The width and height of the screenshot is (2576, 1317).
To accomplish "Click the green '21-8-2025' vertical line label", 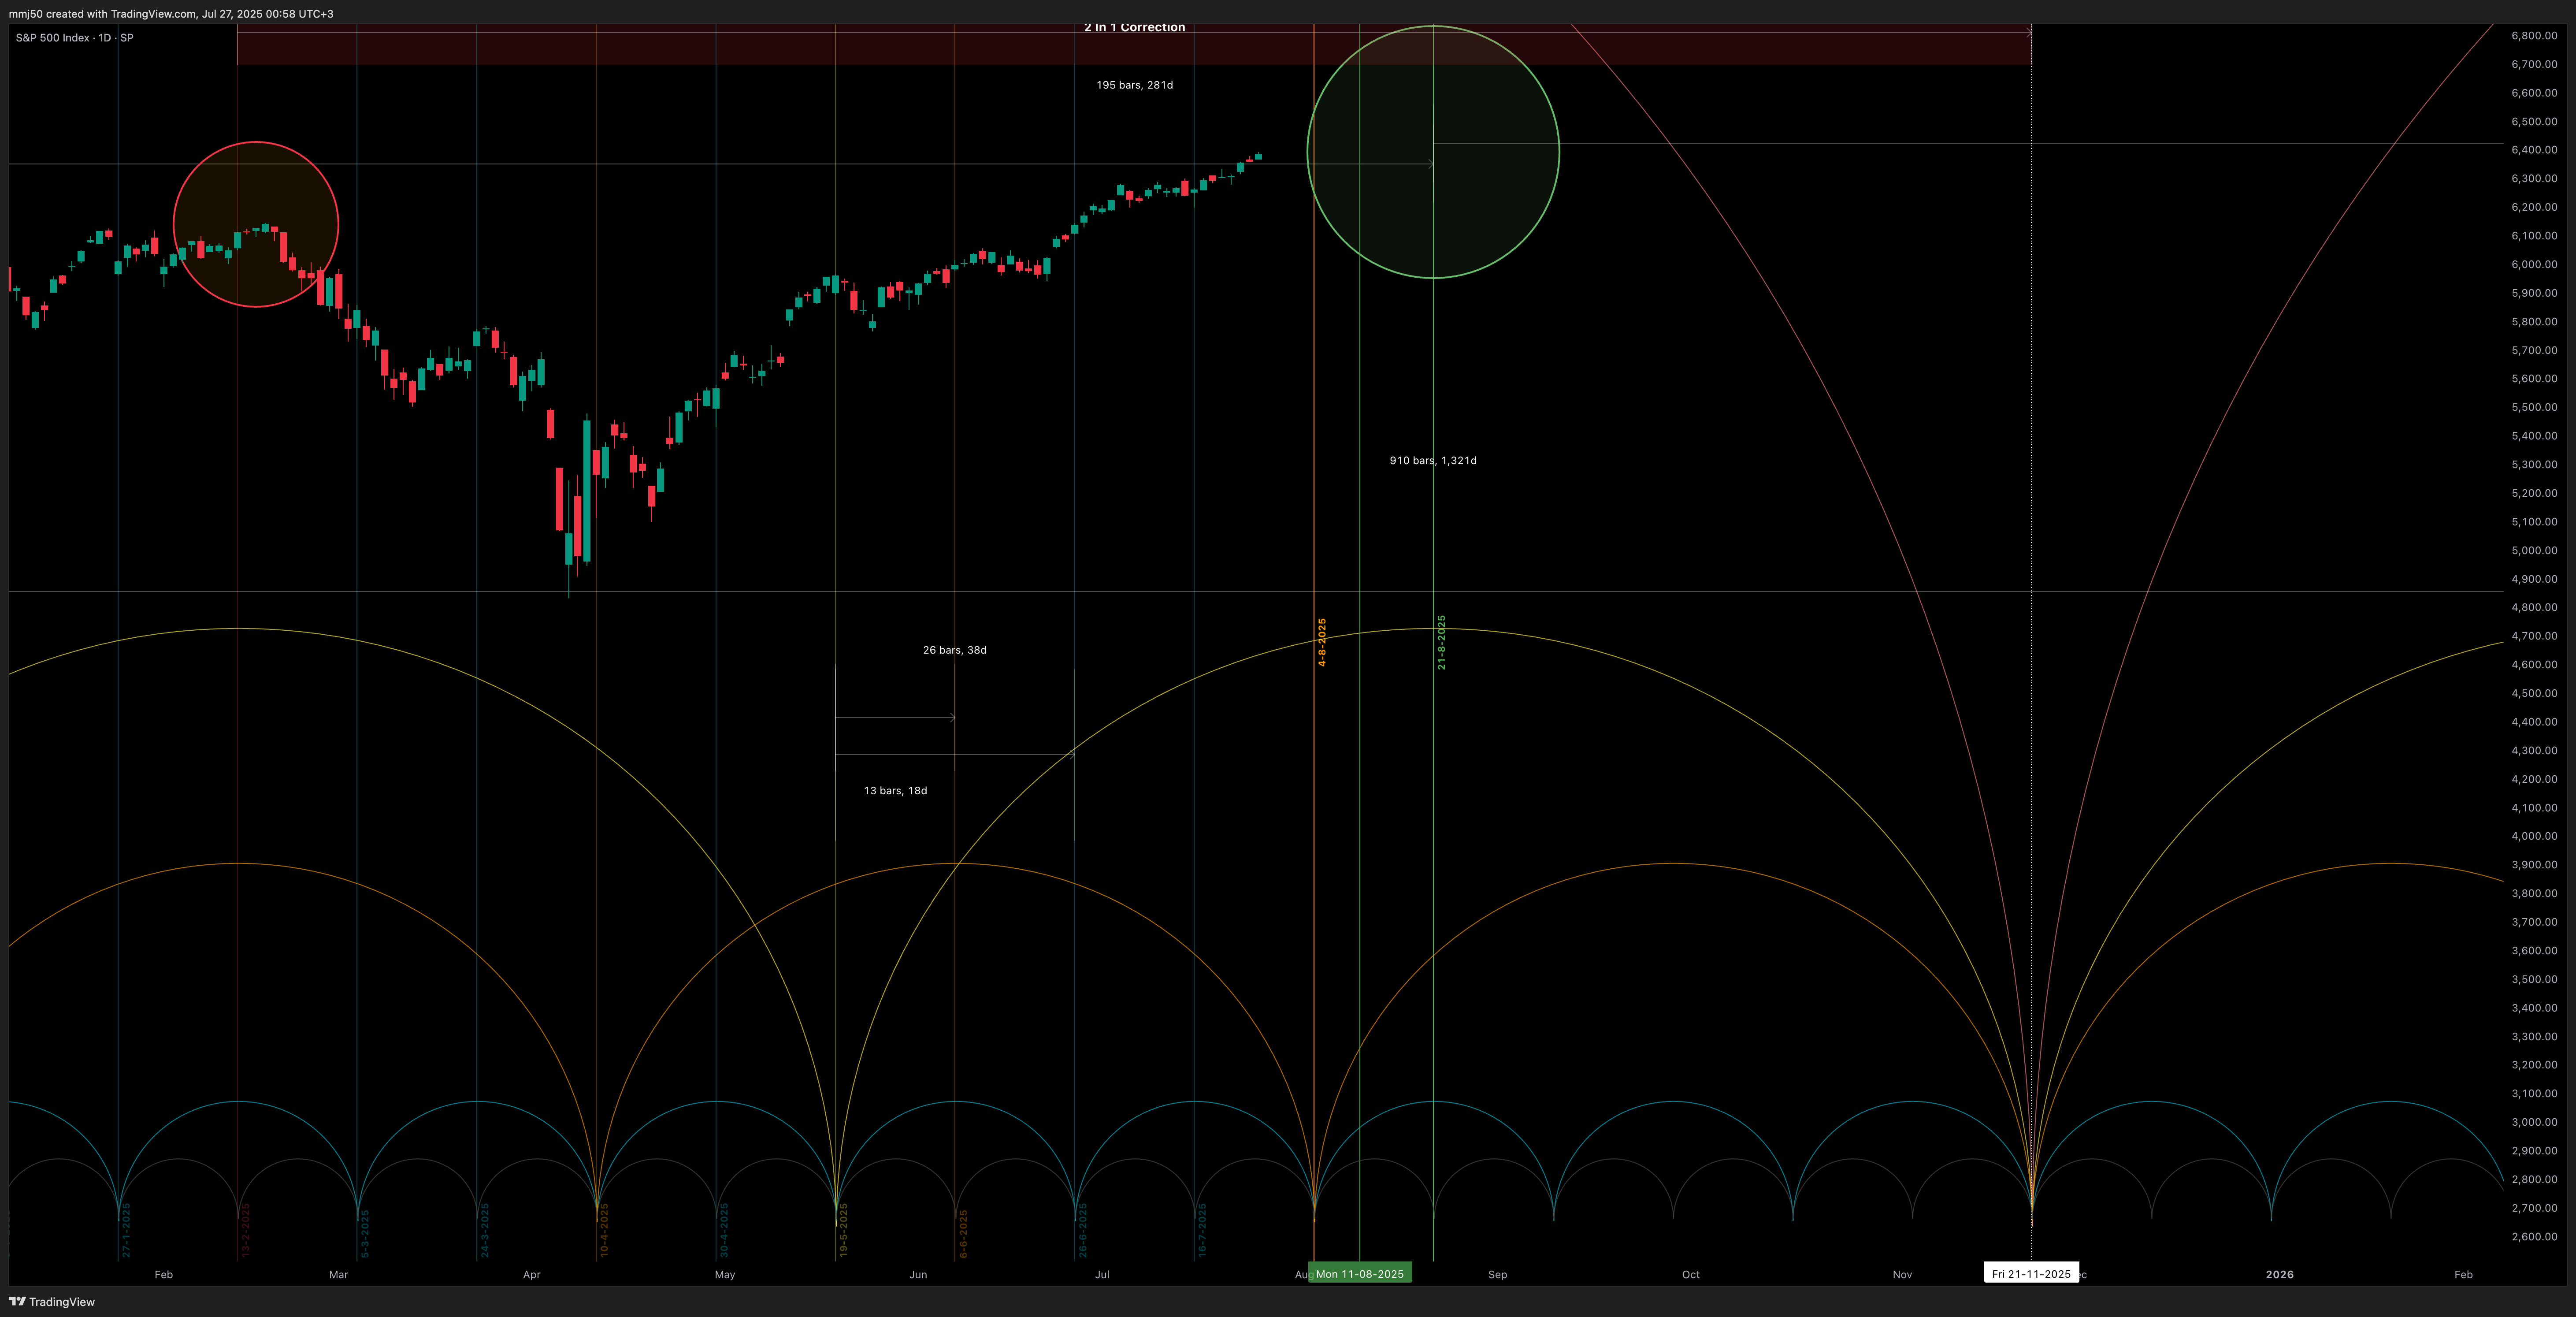I will click(x=1441, y=642).
